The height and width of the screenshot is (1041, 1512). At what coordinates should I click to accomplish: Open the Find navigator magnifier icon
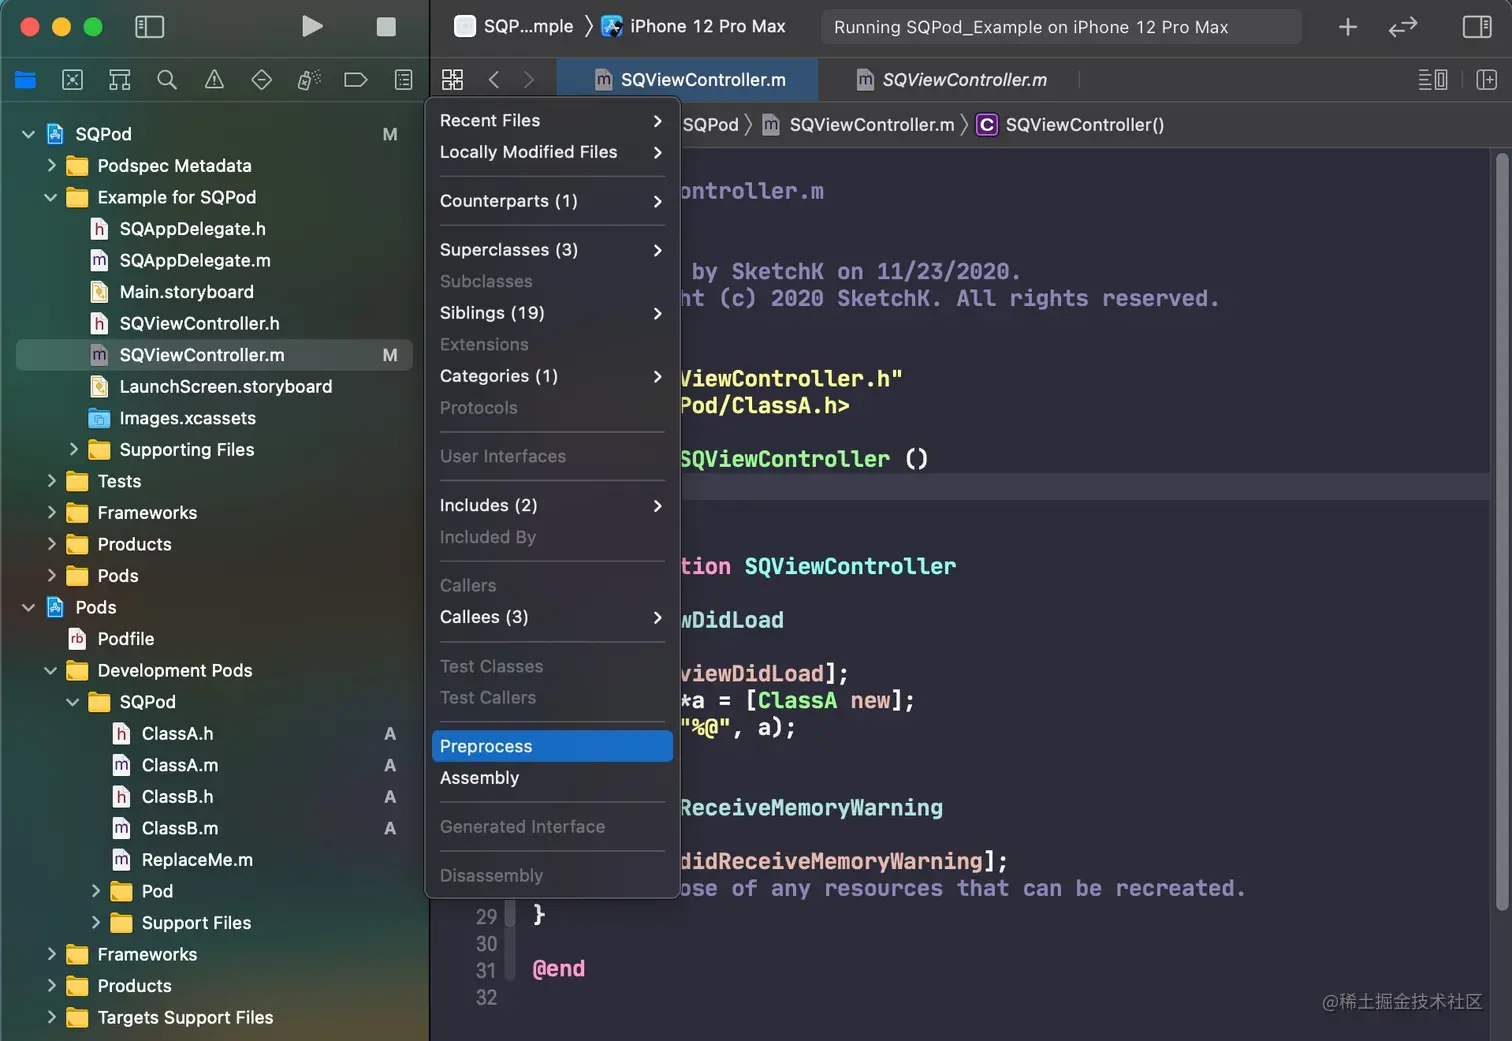pos(167,80)
